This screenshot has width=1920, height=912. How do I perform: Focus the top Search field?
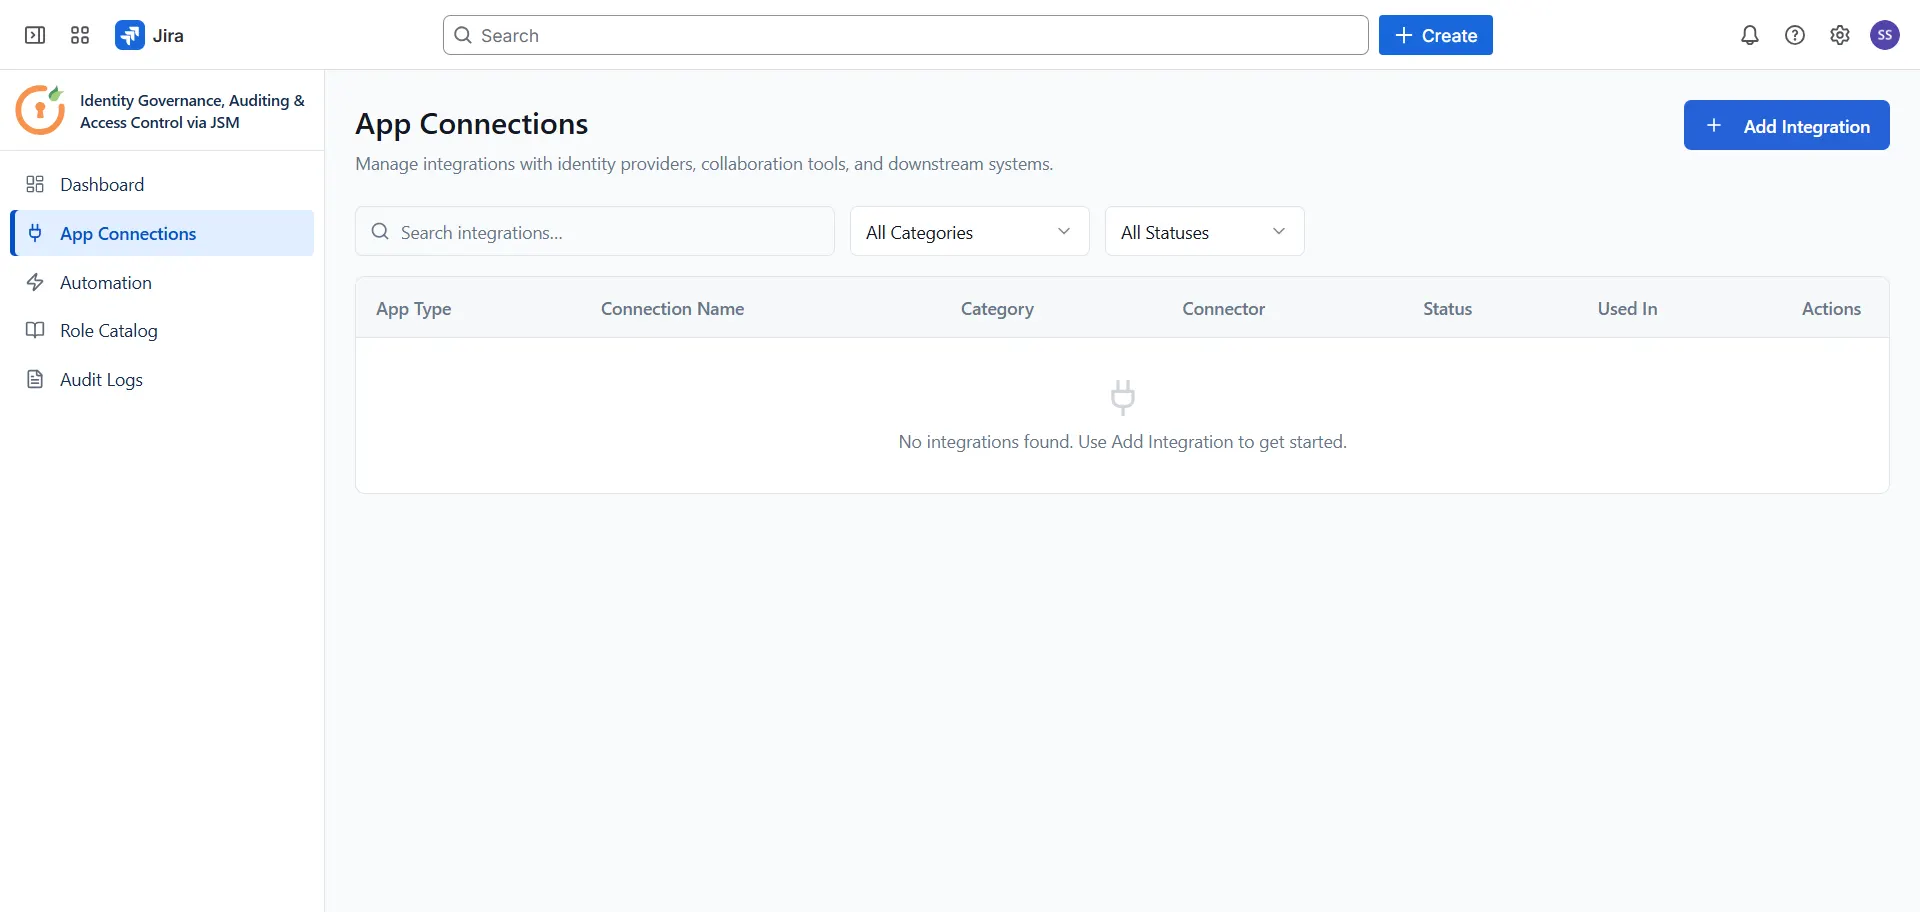tap(905, 35)
